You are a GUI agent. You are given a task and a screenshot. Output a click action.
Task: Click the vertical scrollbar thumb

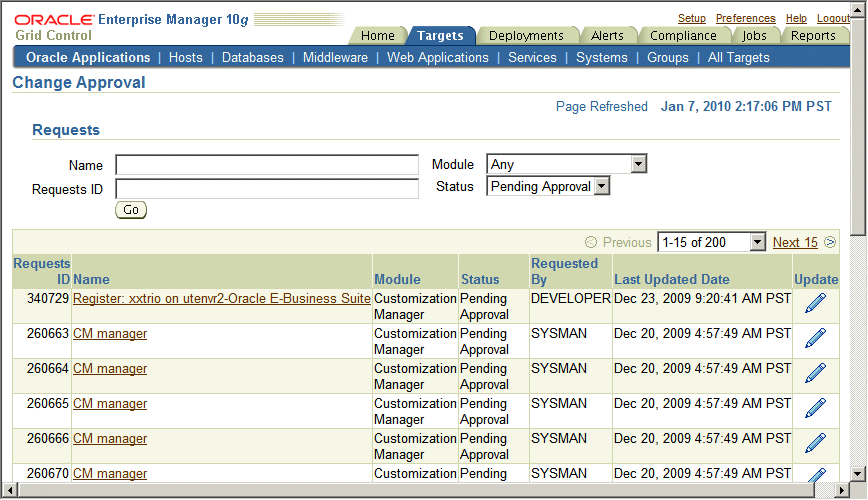click(x=857, y=127)
